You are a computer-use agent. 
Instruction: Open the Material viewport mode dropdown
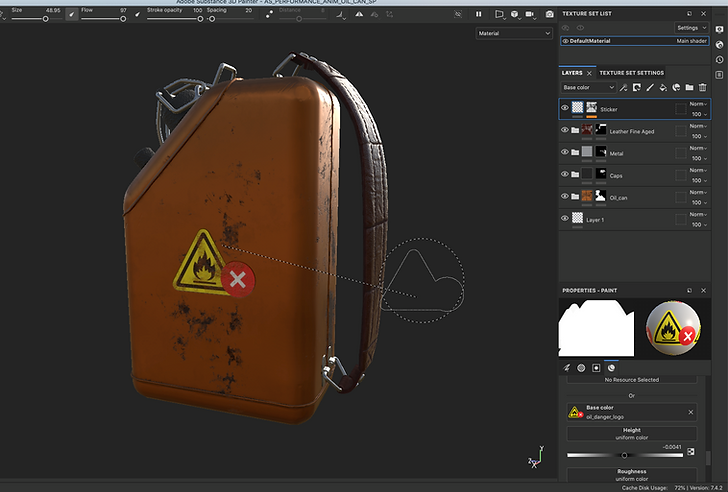tap(514, 33)
